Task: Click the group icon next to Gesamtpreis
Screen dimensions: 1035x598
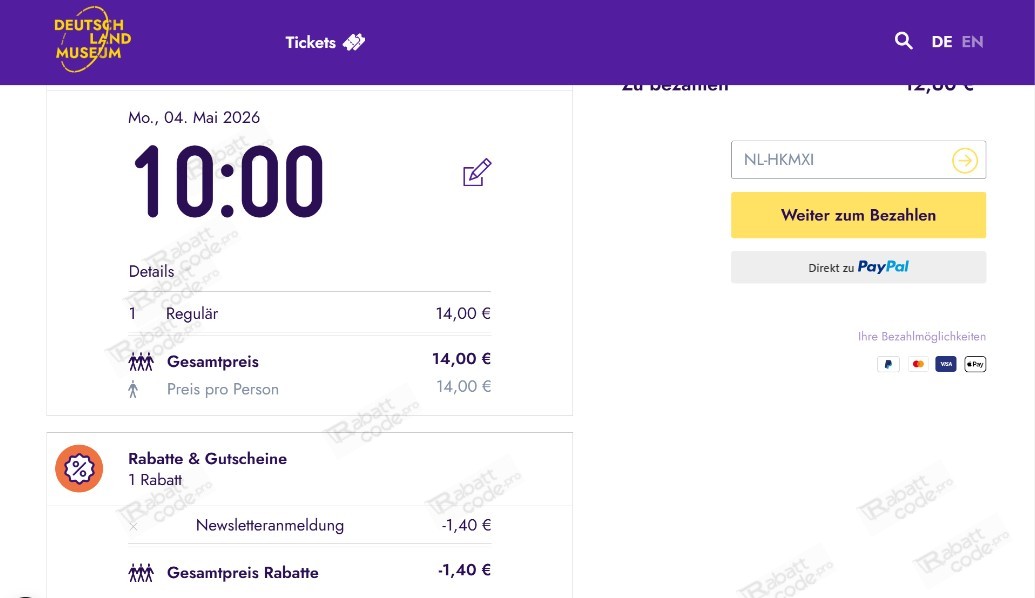Action: [140, 362]
